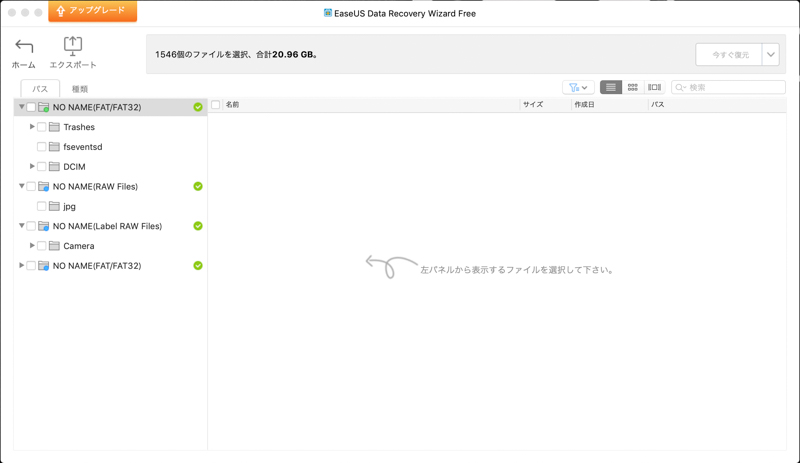Check the Camera folder checkbox
The image size is (800, 463).
point(42,246)
